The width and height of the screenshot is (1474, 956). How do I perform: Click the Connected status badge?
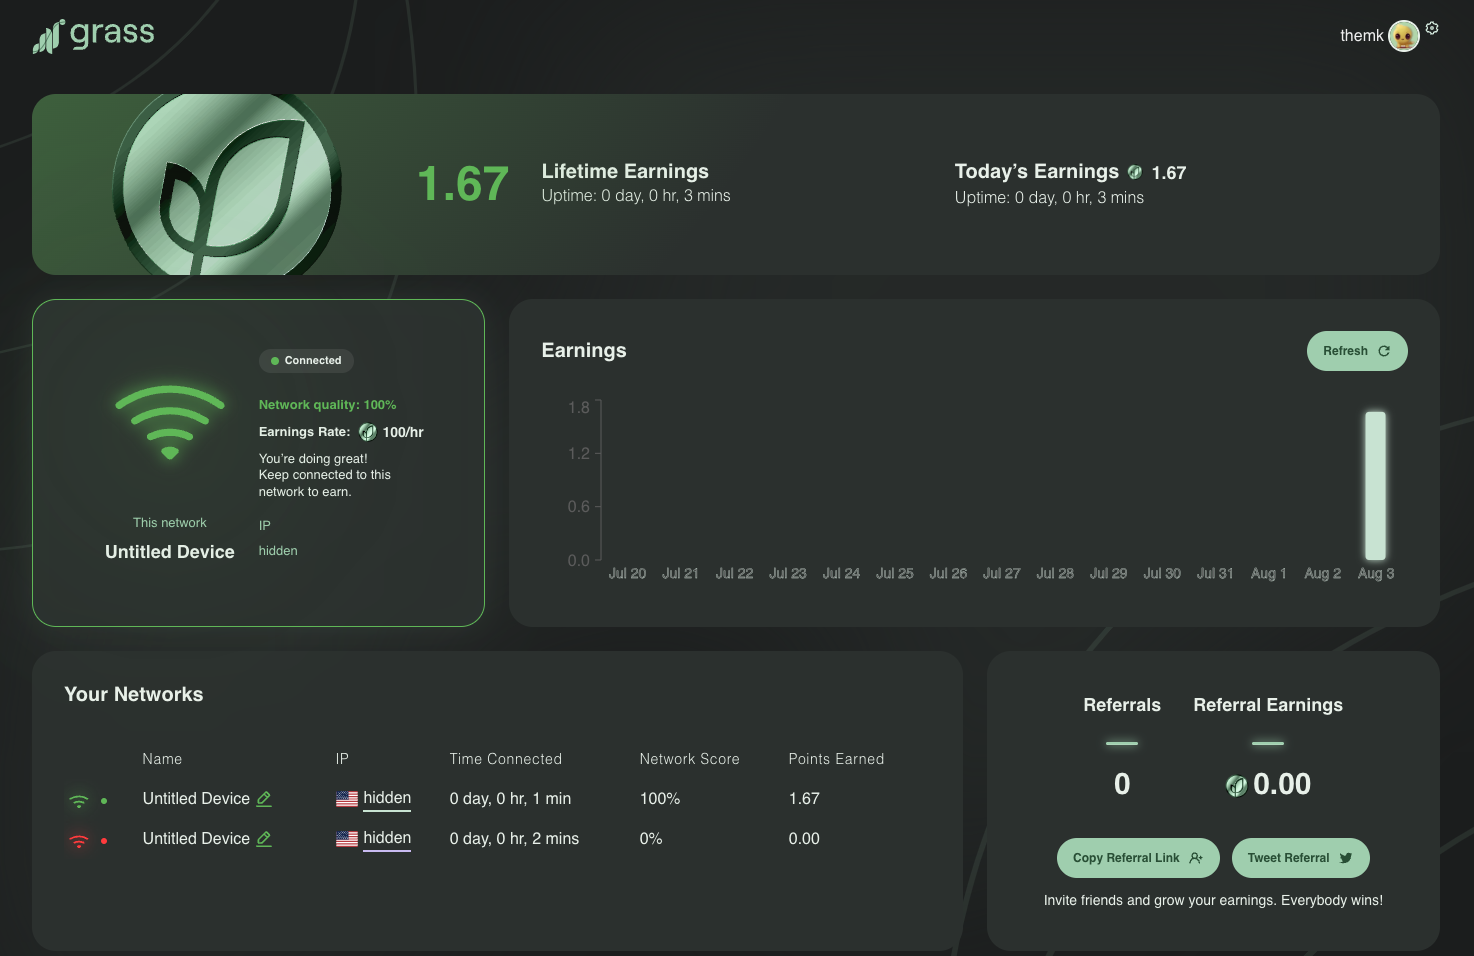pyautogui.click(x=306, y=361)
